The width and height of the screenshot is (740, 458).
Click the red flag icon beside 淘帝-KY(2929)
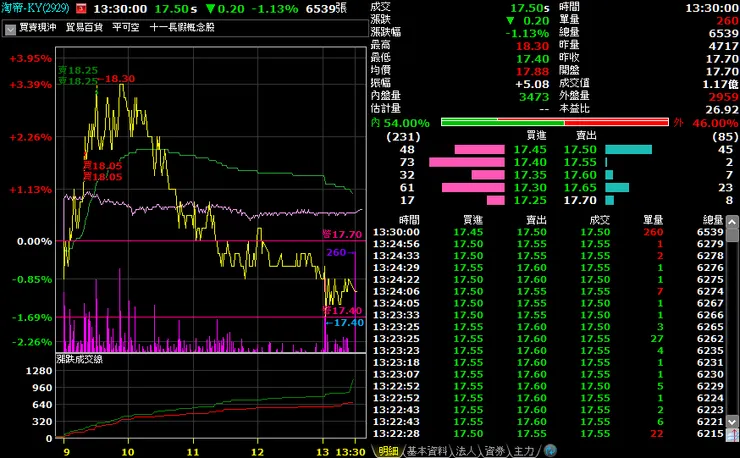coord(81,8)
